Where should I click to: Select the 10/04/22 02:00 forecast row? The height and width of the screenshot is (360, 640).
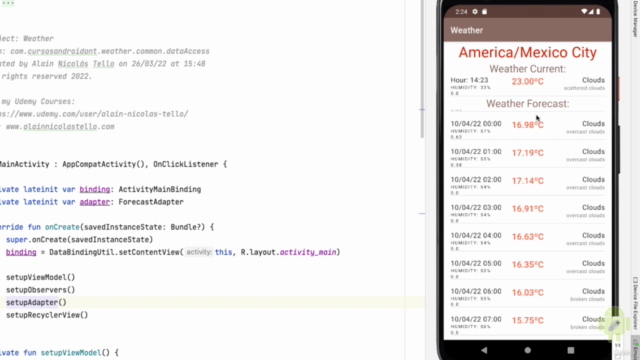tap(527, 184)
